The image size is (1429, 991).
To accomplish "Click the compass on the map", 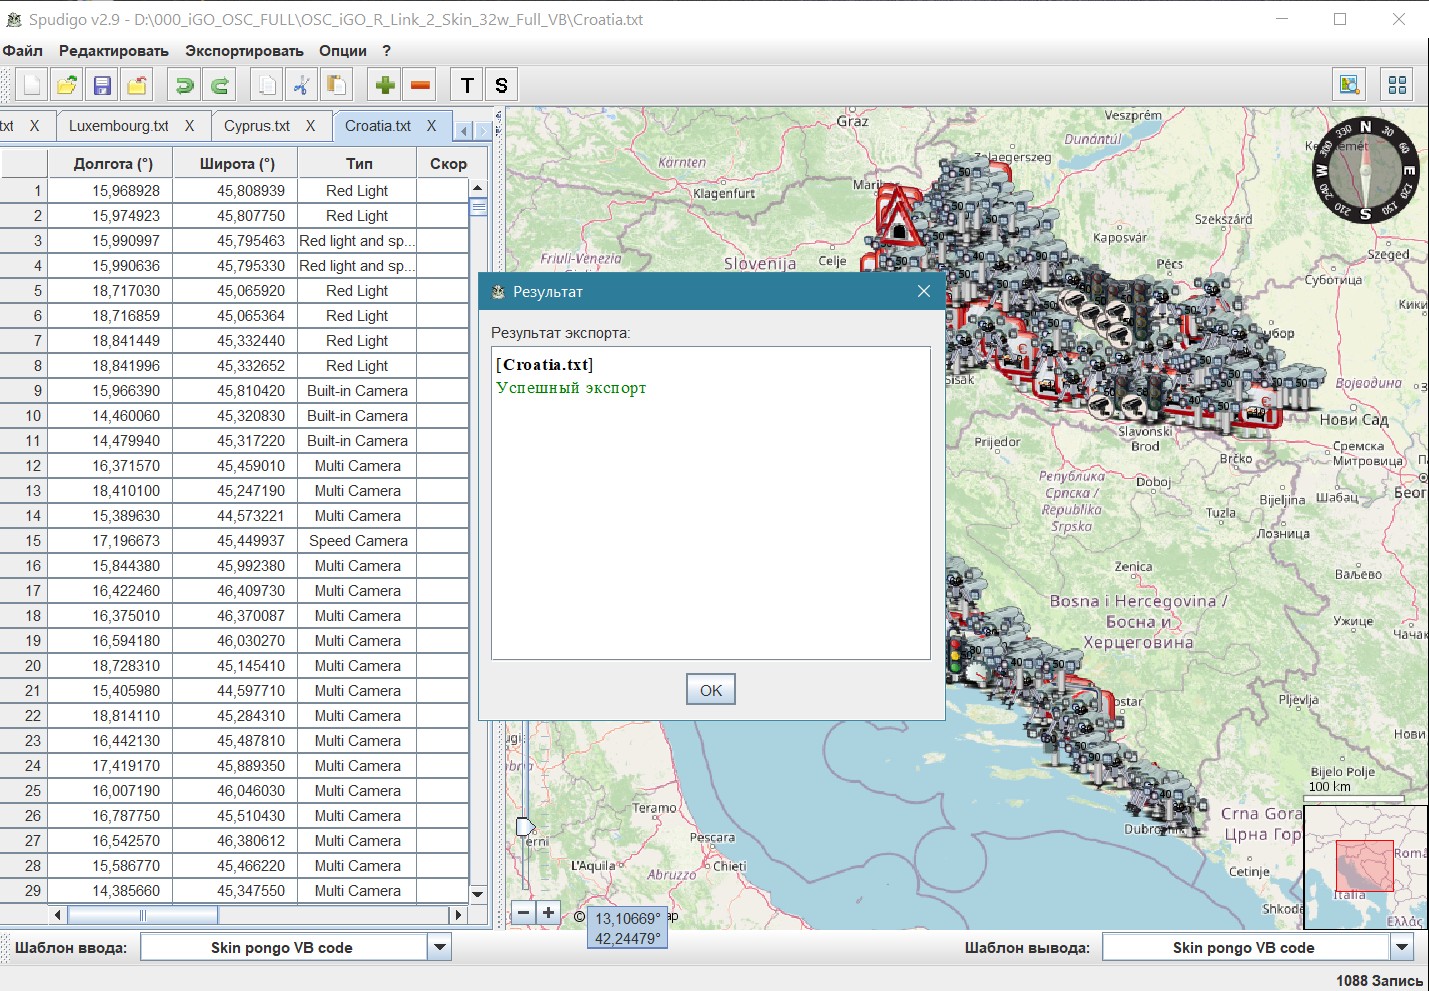I will coord(1365,171).
